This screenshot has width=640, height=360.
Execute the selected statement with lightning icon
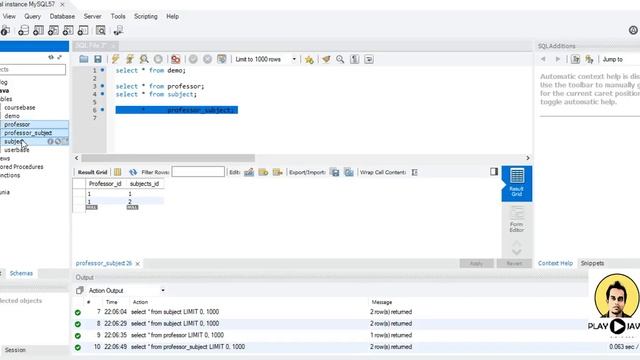point(116,59)
